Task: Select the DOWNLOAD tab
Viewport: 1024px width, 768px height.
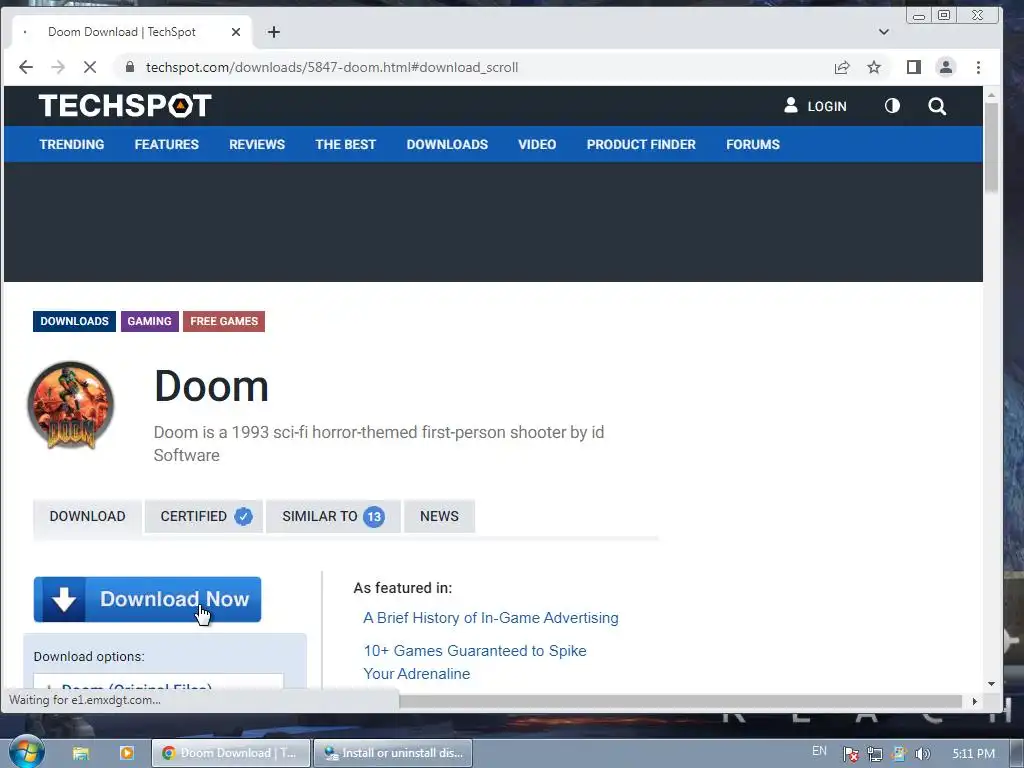Action: [x=88, y=516]
